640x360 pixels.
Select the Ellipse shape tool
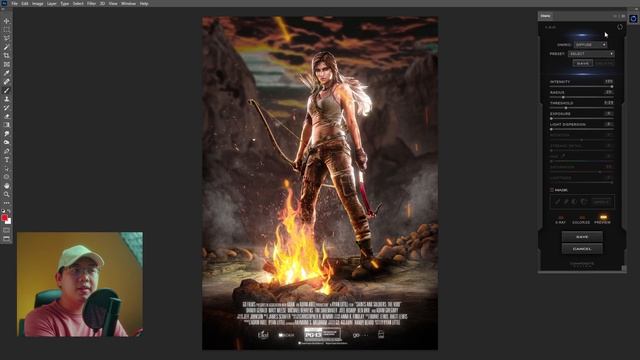[7, 177]
